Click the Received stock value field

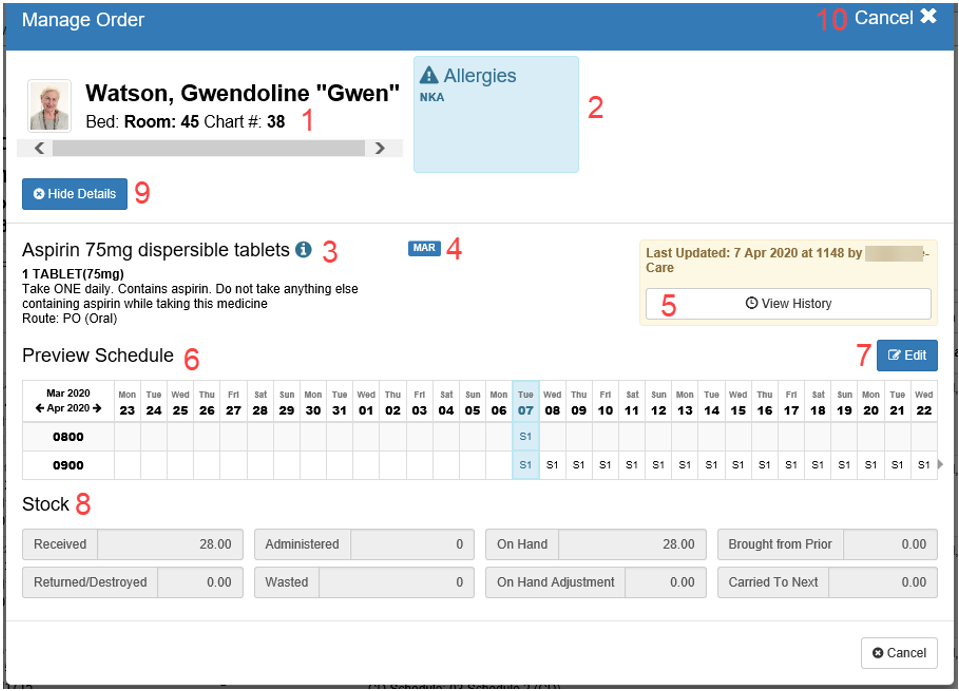pyautogui.click(x=170, y=544)
